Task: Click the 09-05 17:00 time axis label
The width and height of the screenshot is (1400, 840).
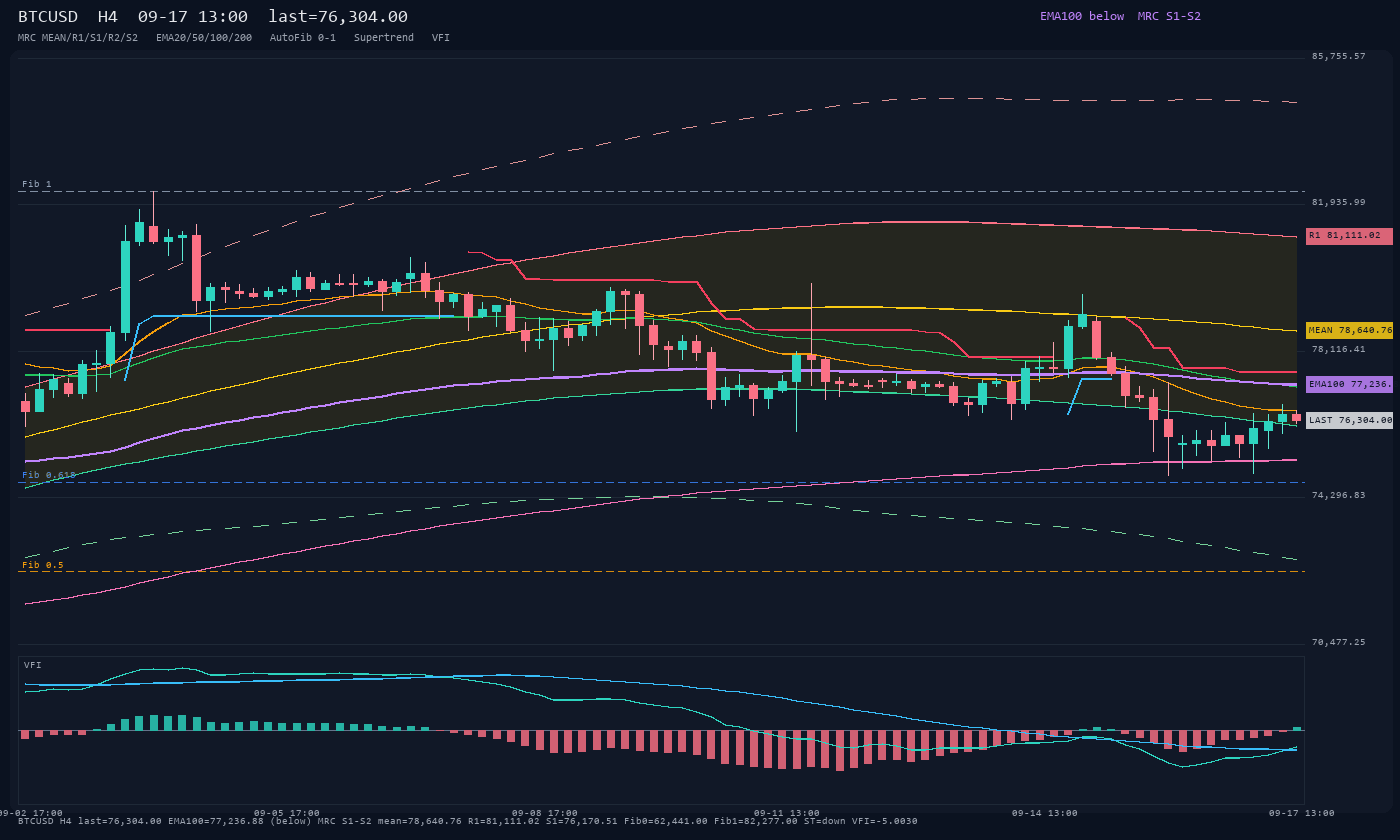Action: tap(287, 813)
